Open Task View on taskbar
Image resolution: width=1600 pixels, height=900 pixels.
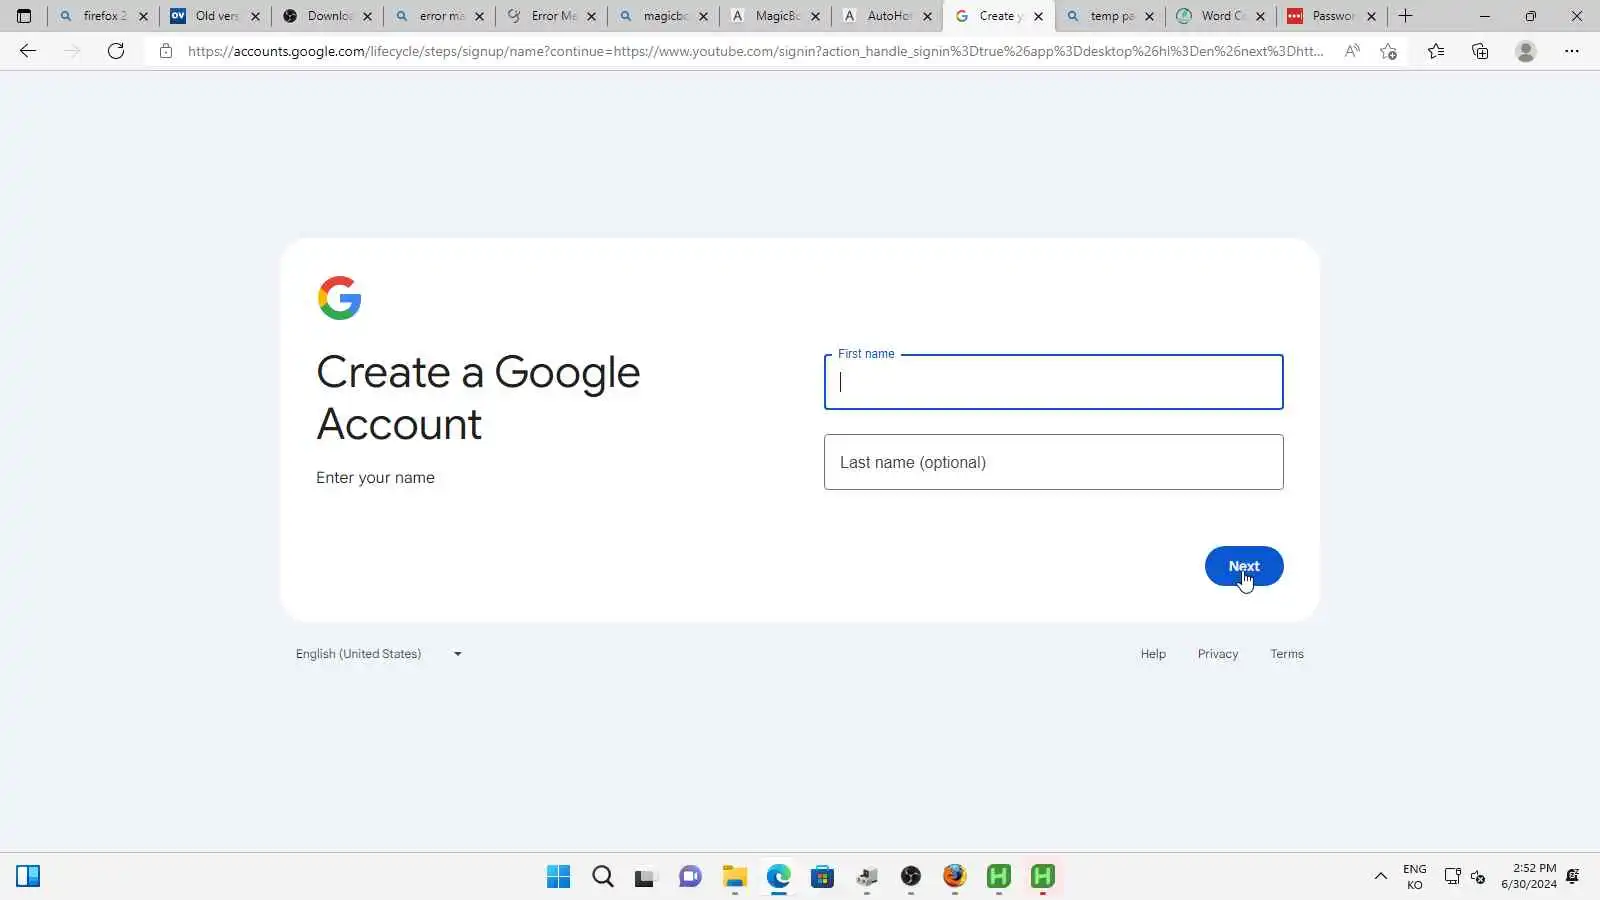pyautogui.click(x=646, y=877)
